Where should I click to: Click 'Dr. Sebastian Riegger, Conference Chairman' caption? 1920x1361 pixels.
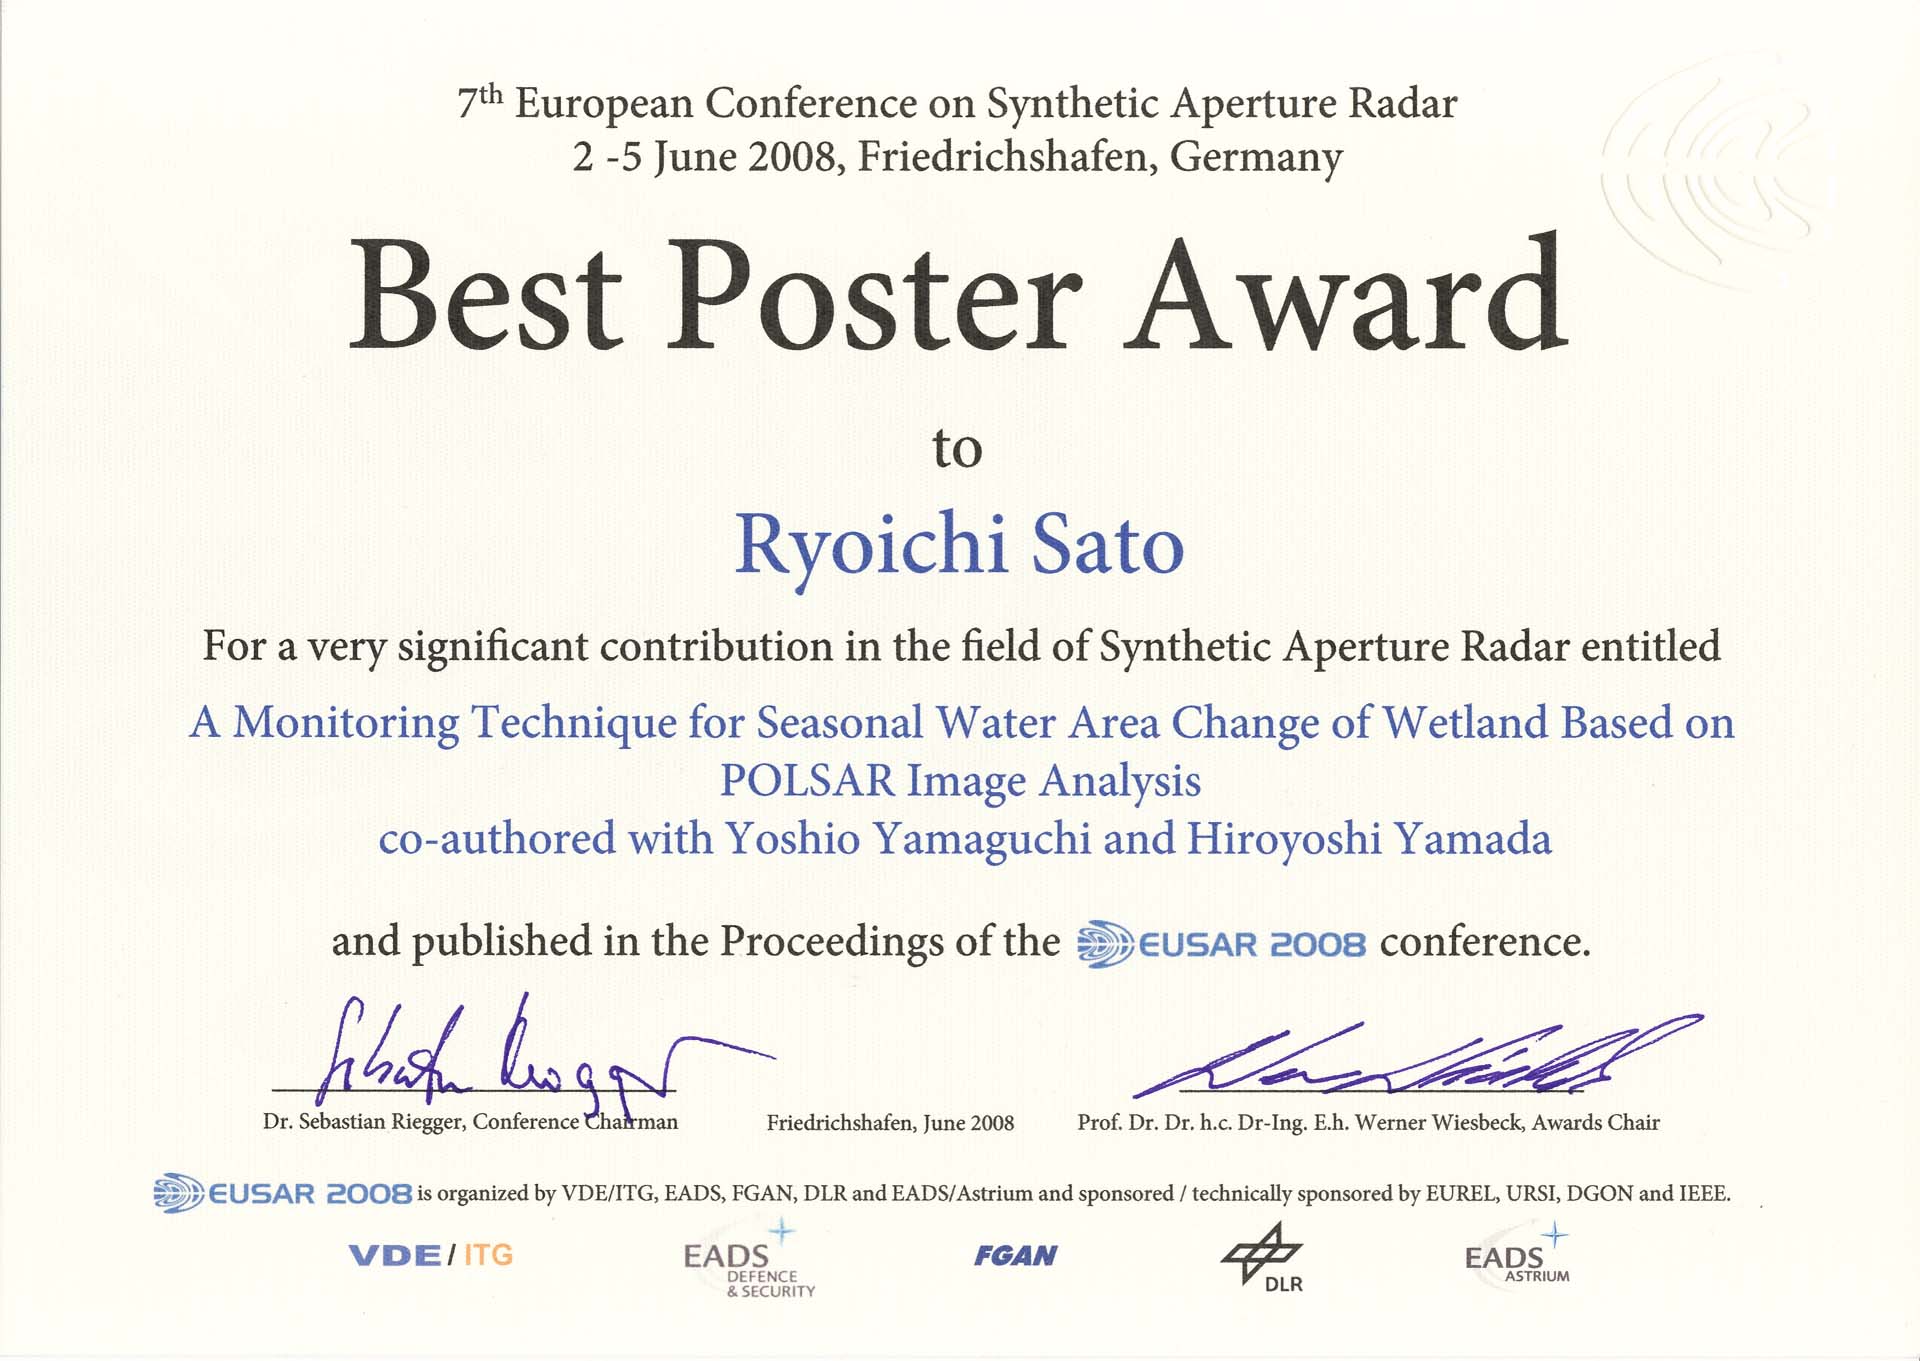click(x=470, y=1122)
